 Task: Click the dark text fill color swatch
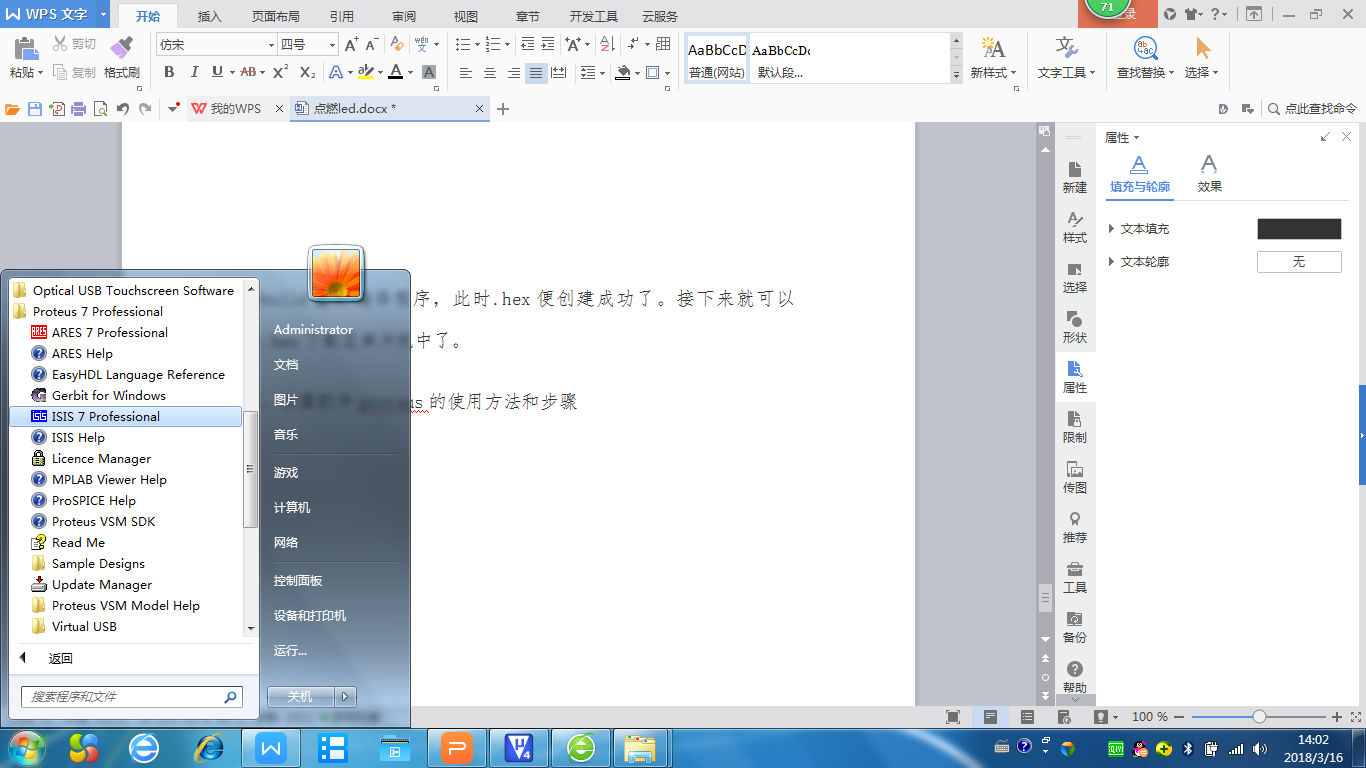pos(1299,229)
